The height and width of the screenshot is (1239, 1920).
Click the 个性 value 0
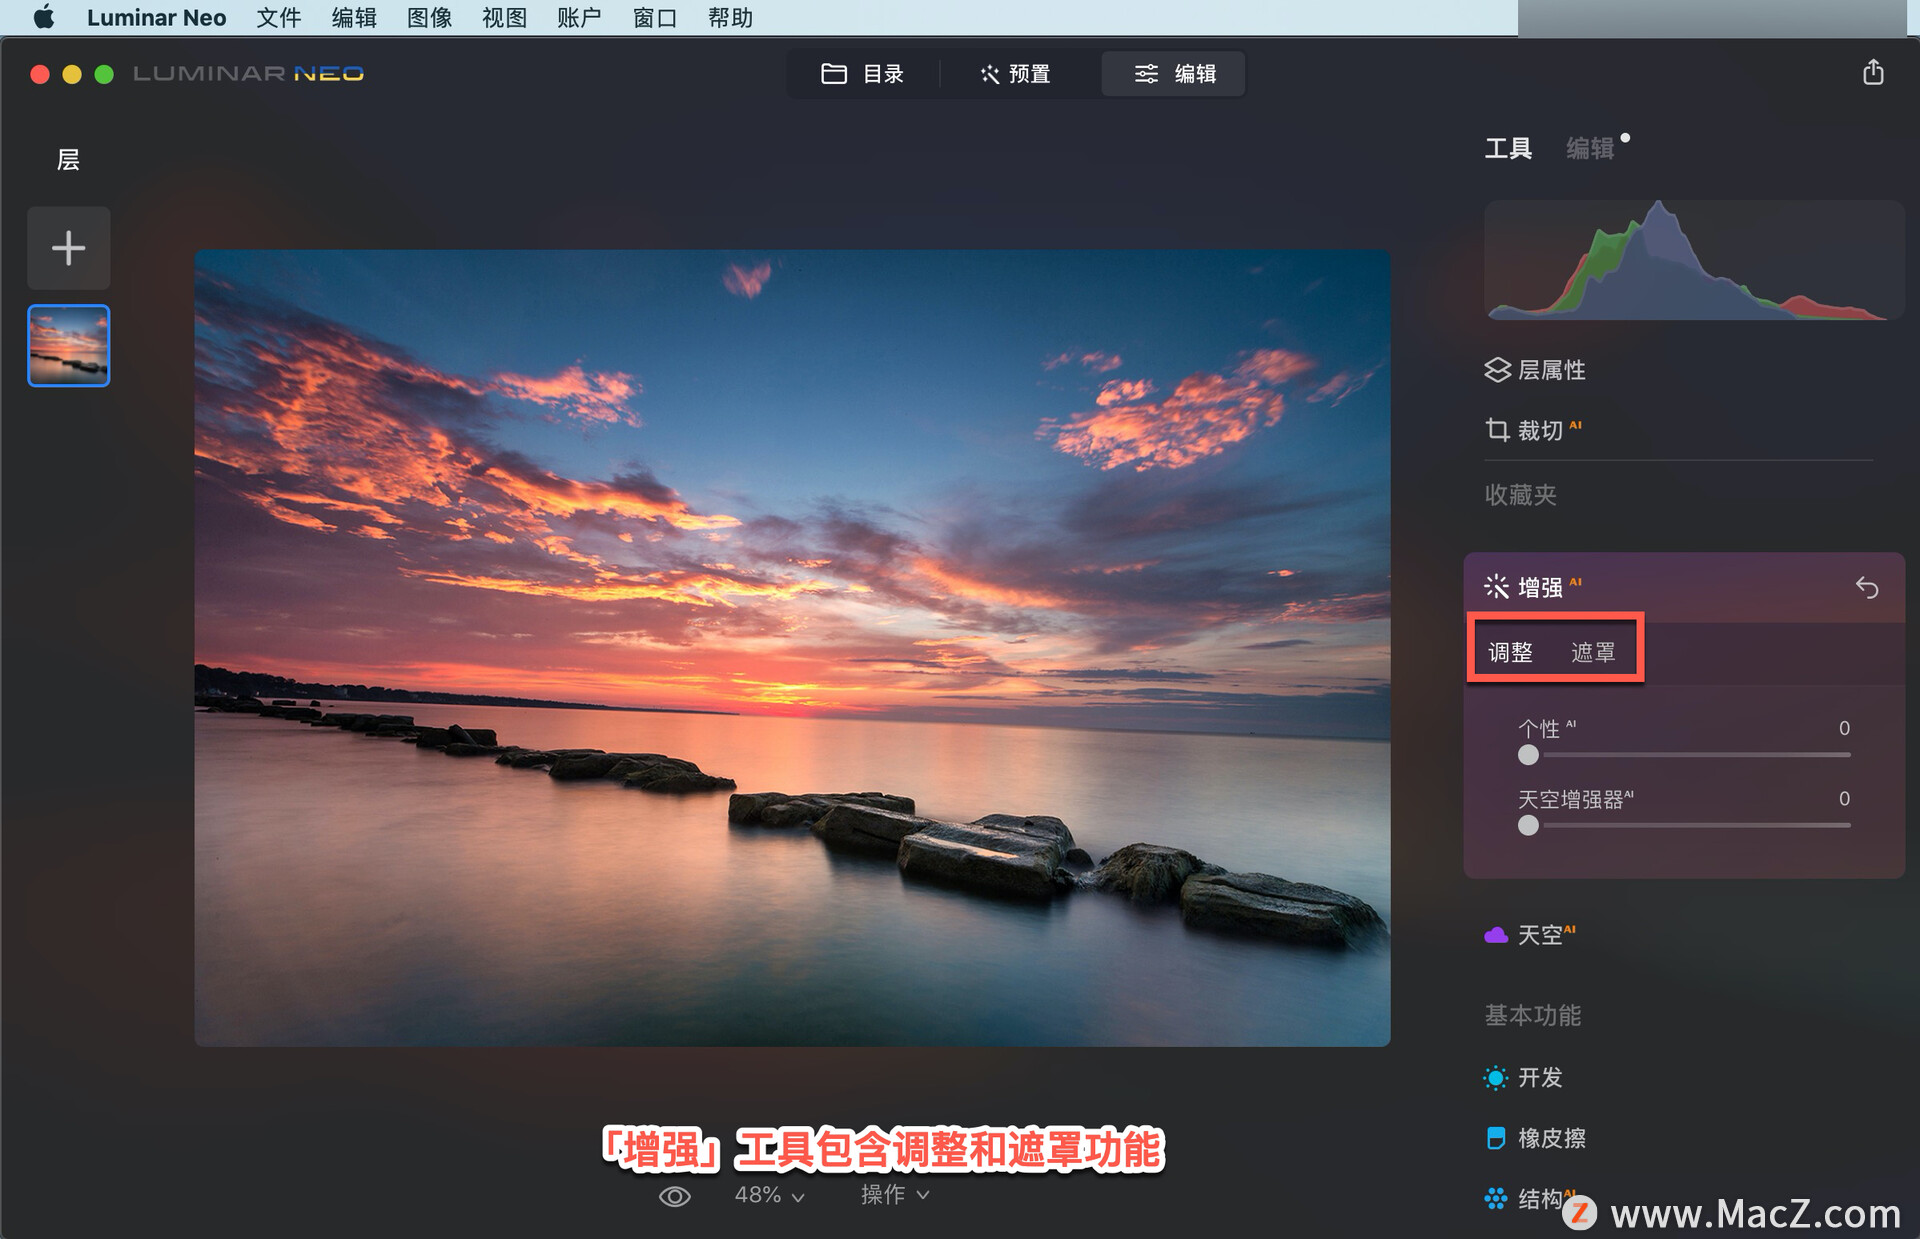click(1844, 728)
